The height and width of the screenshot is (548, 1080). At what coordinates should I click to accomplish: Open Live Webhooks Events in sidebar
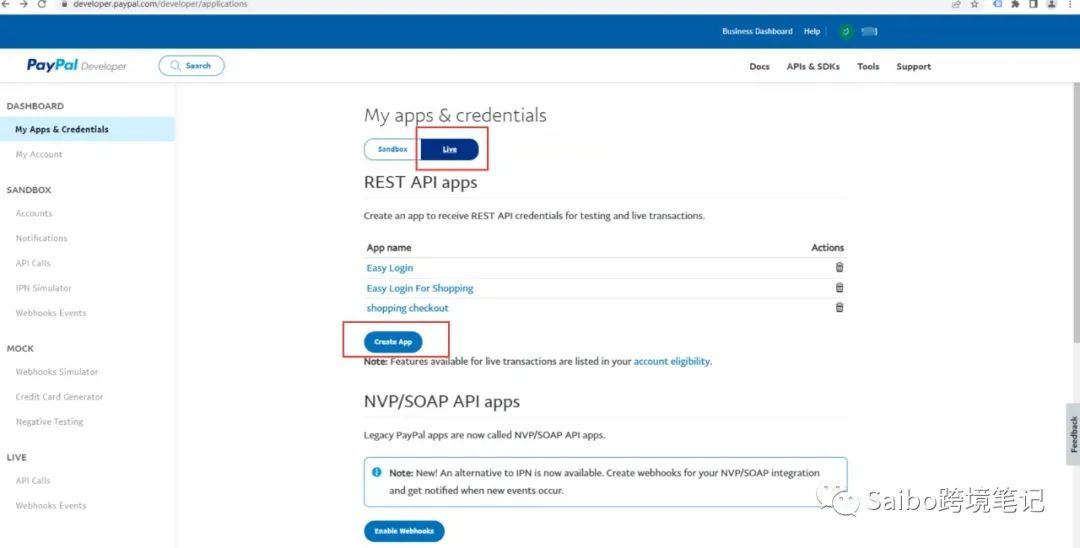pos(51,505)
